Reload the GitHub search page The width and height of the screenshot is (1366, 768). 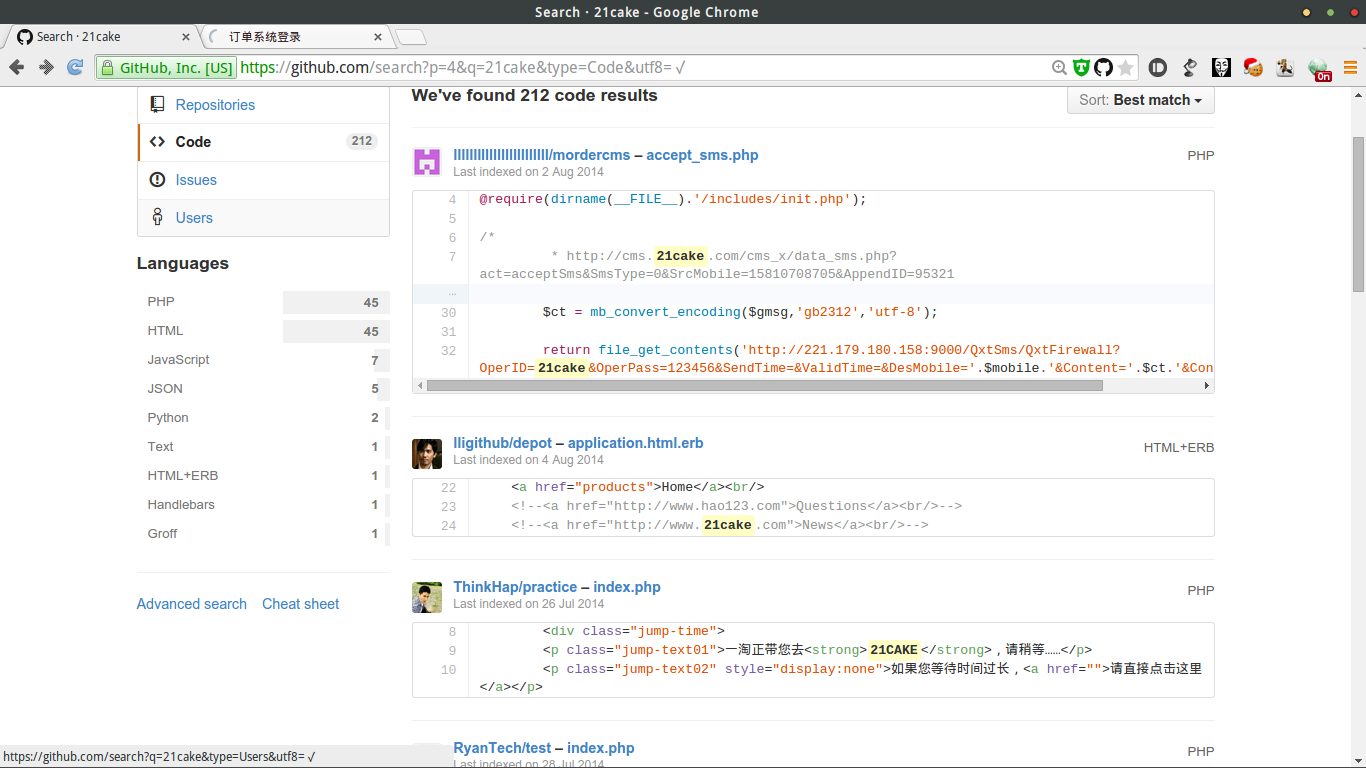75,67
